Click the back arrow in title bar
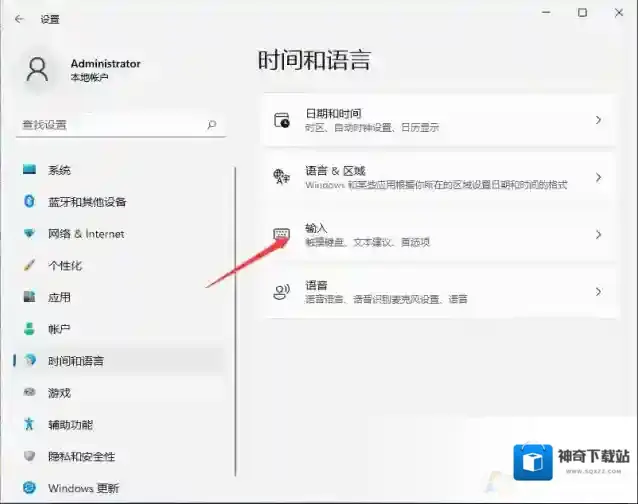The width and height of the screenshot is (638, 504). click(19, 18)
